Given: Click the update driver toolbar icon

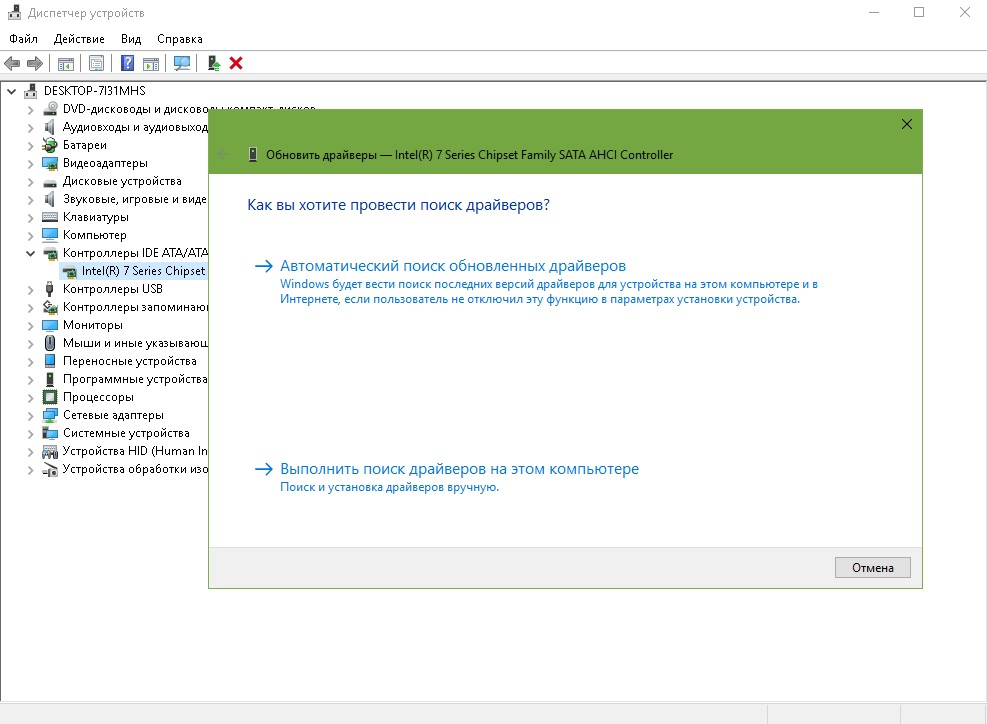Looking at the screenshot, I should tap(214, 63).
